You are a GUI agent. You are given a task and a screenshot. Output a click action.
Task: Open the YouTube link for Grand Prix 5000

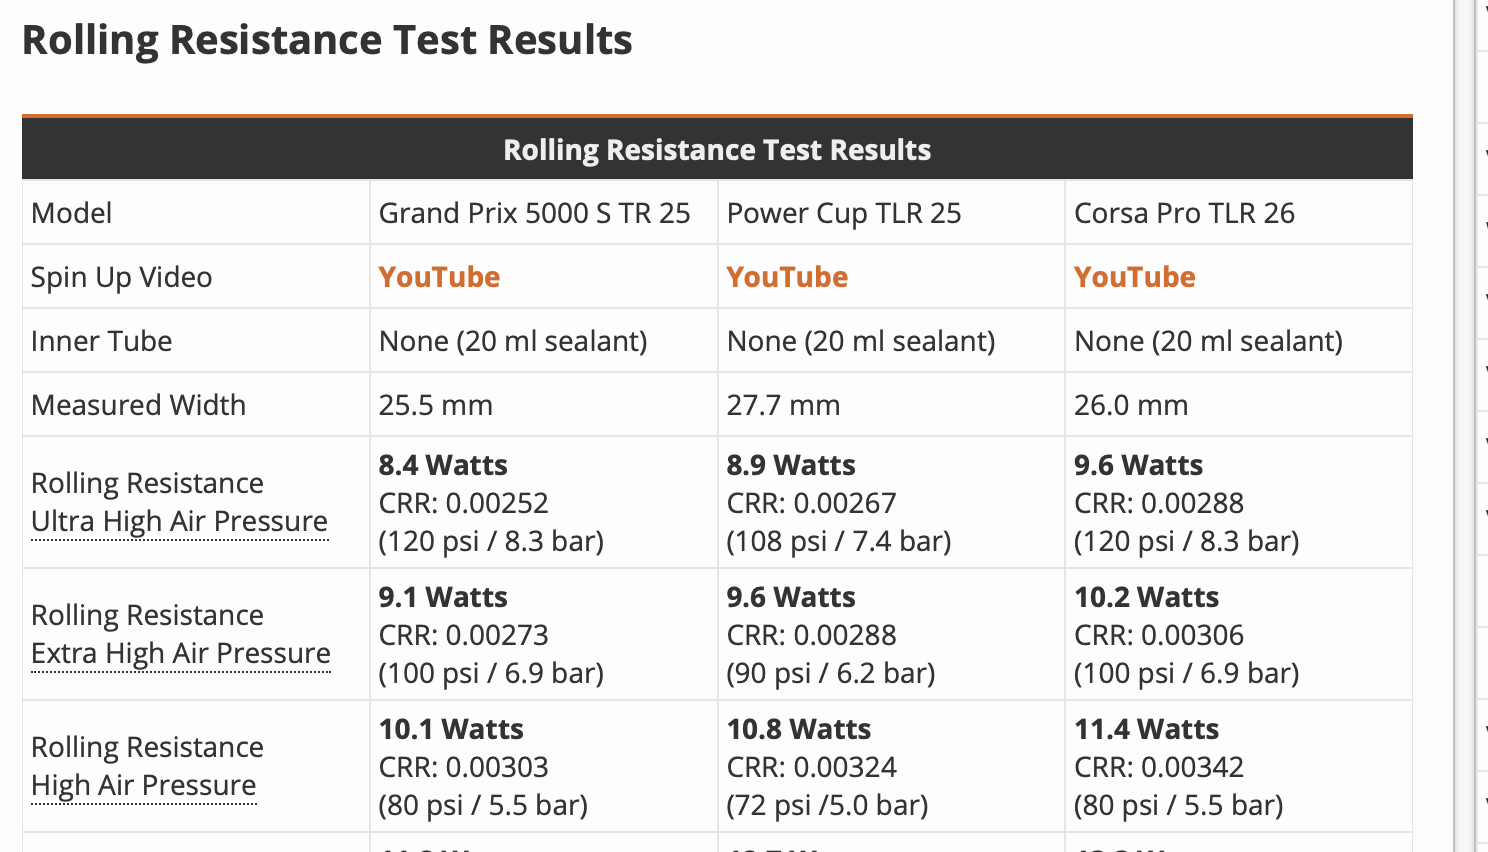[x=439, y=277]
